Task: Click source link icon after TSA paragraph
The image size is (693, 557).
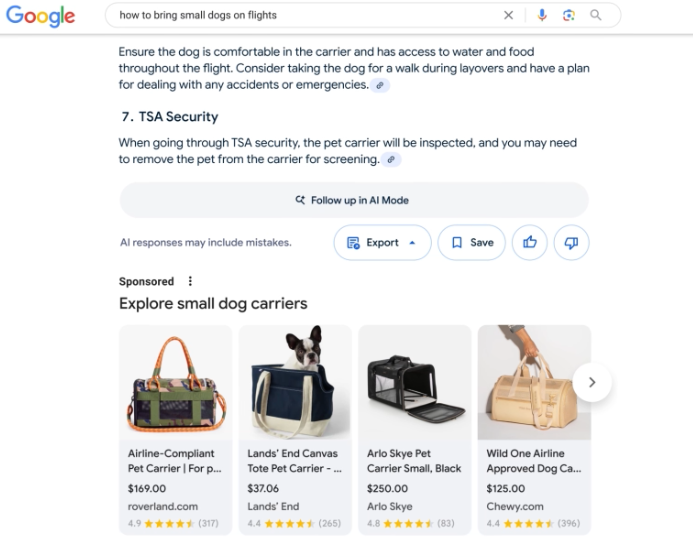Action: [392, 160]
